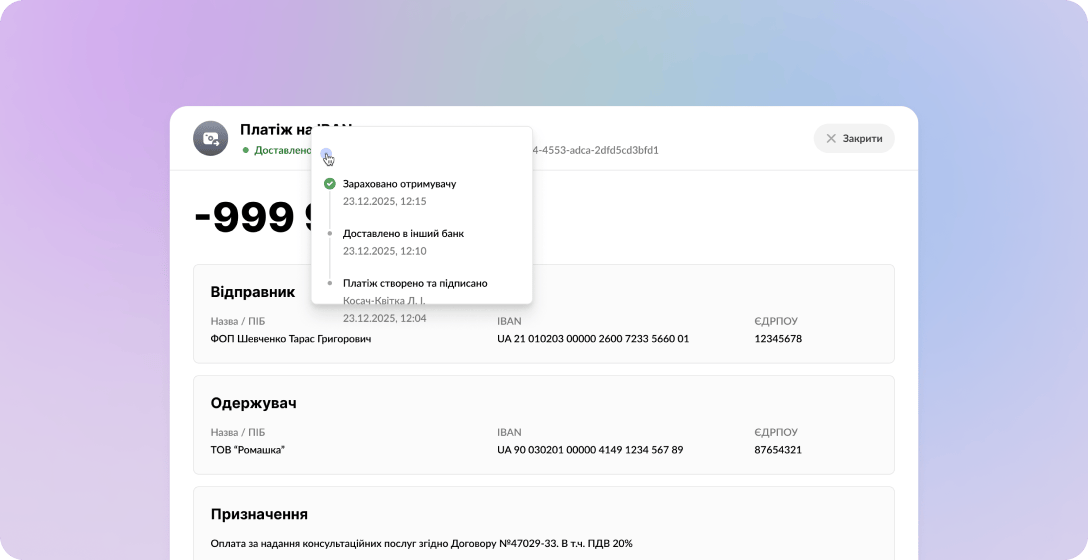Click the date 23.12.2025, 12:04
This screenshot has width=1088, height=560.
pyautogui.click(x=384, y=319)
